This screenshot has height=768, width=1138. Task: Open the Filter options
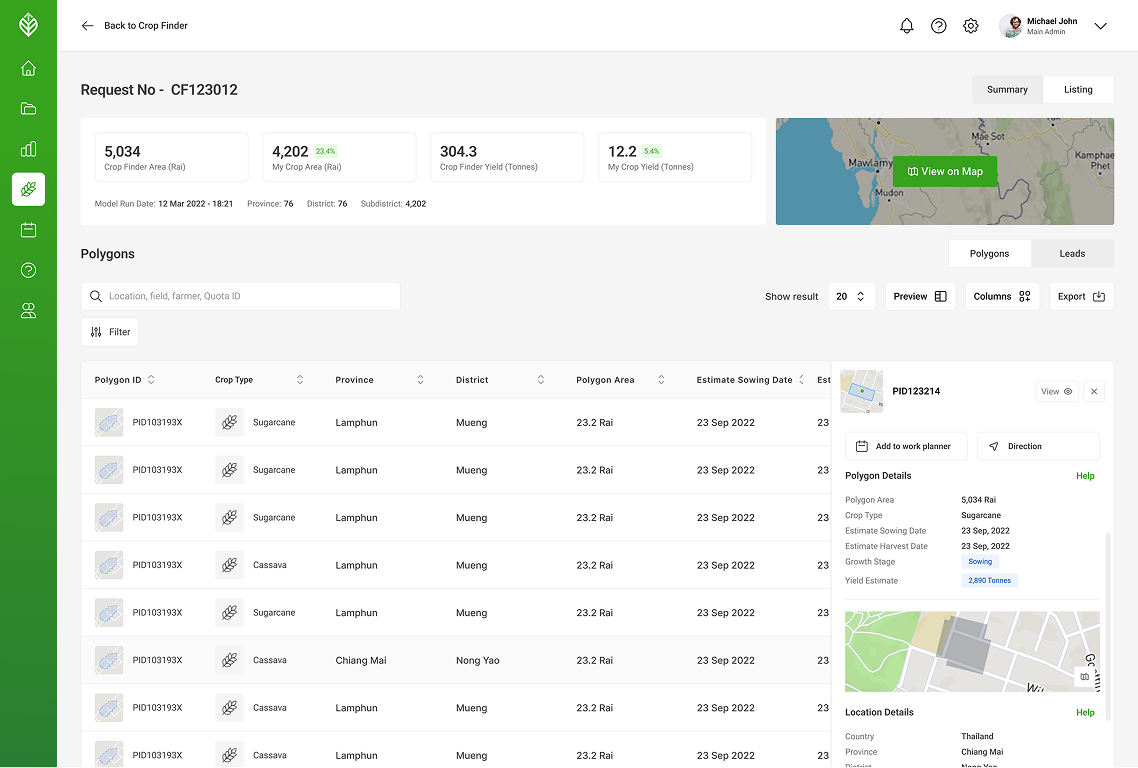110,332
